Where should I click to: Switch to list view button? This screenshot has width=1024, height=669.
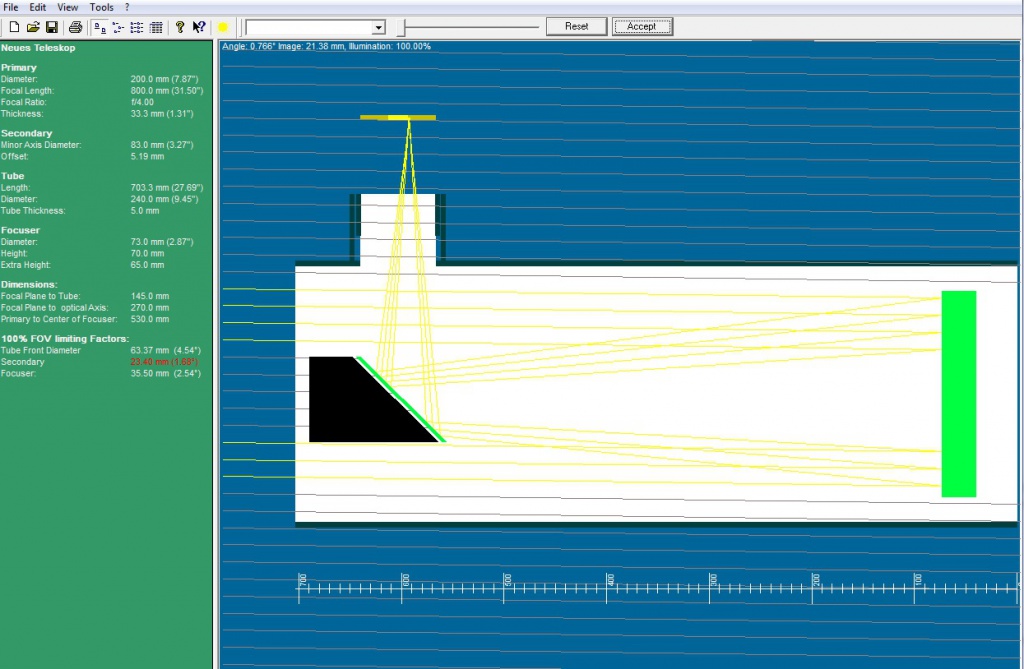136,27
